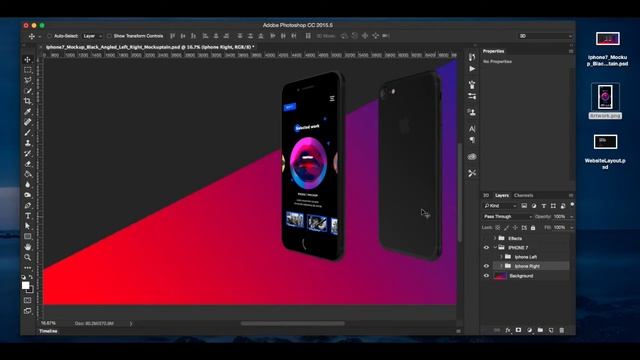
Task: Open the History panel icon
Action: 472,57
